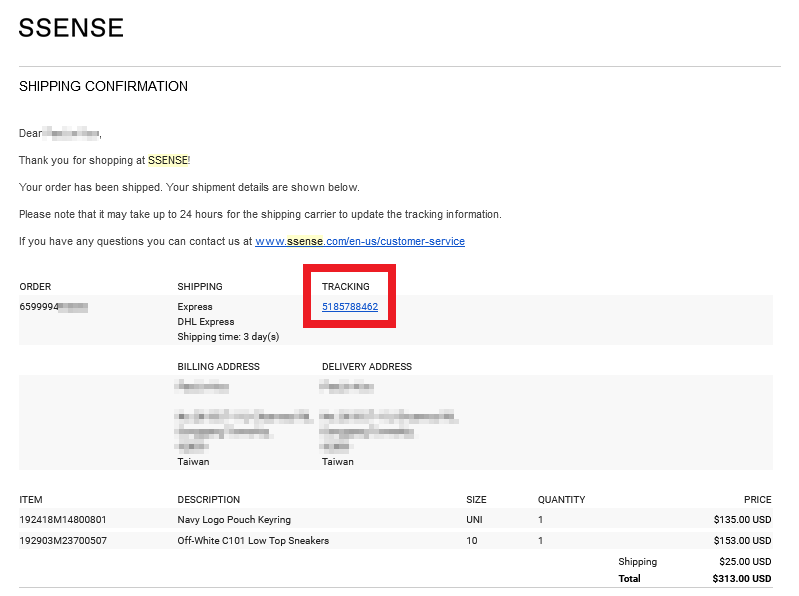Select the QUANTITY column header

562,500
